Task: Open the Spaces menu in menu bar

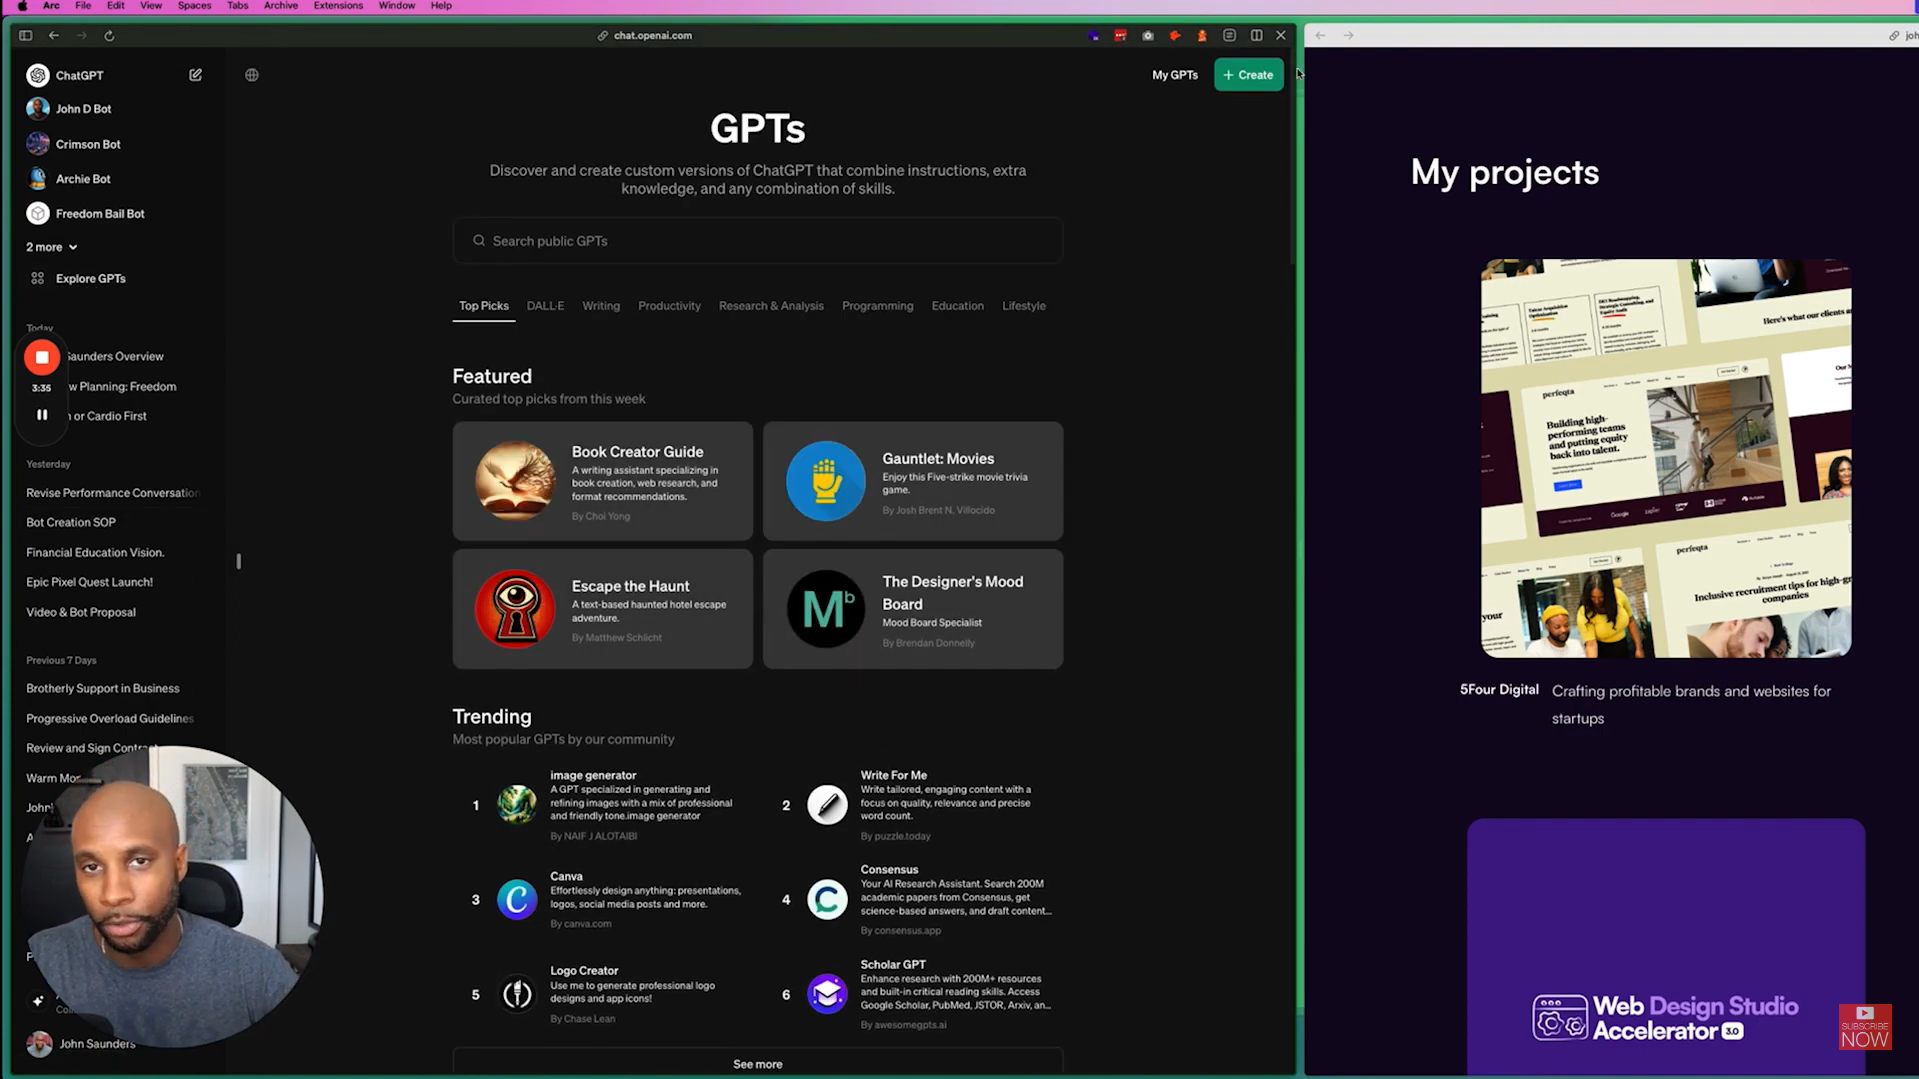Action: pyautogui.click(x=194, y=6)
